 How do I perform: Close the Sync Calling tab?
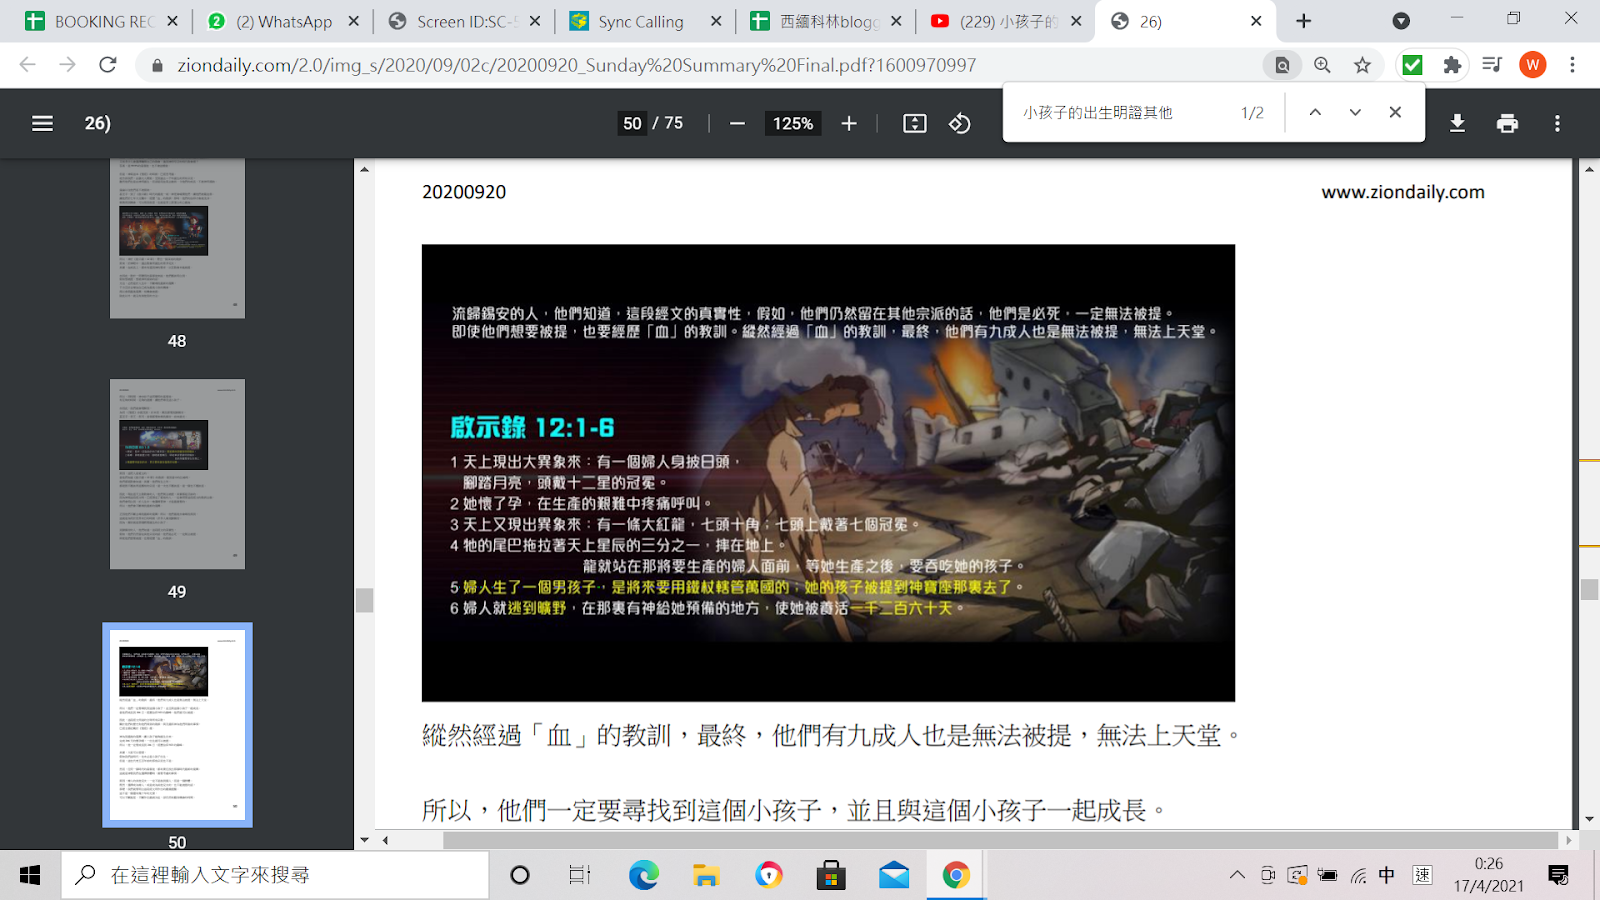[716, 21]
